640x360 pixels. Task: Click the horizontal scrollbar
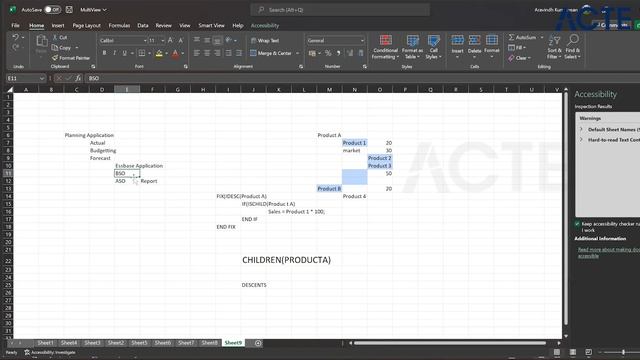(x=449, y=343)
